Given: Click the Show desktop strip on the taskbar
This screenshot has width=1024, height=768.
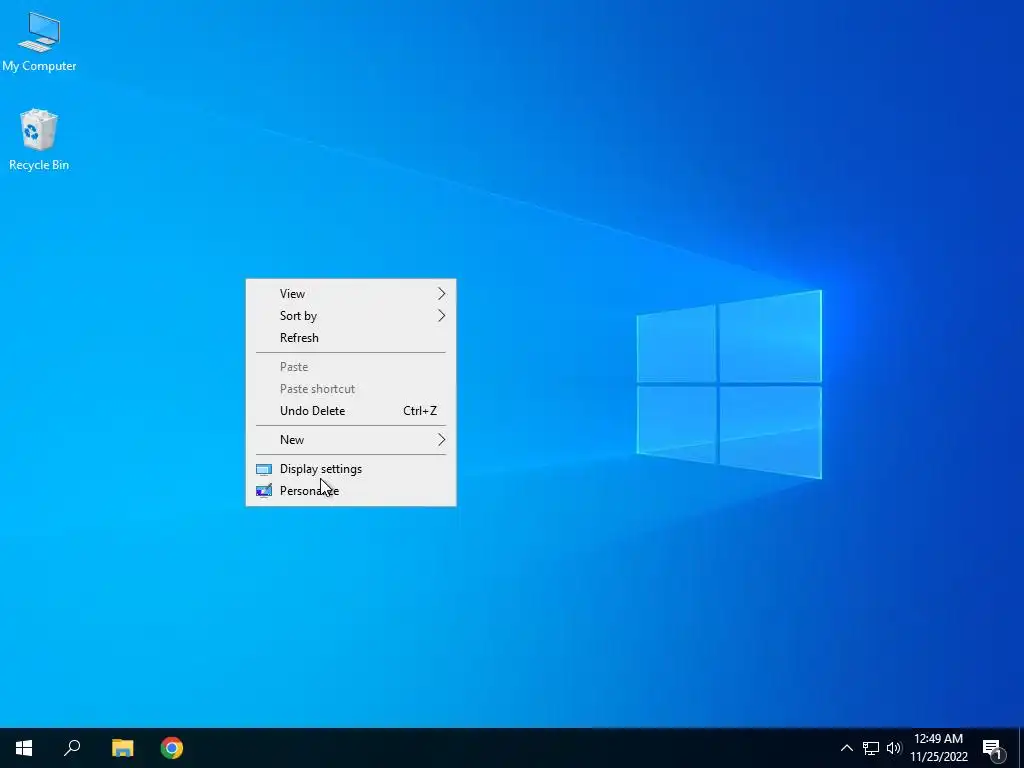Looking at the screenshot, I should (x=1021, y=748).
